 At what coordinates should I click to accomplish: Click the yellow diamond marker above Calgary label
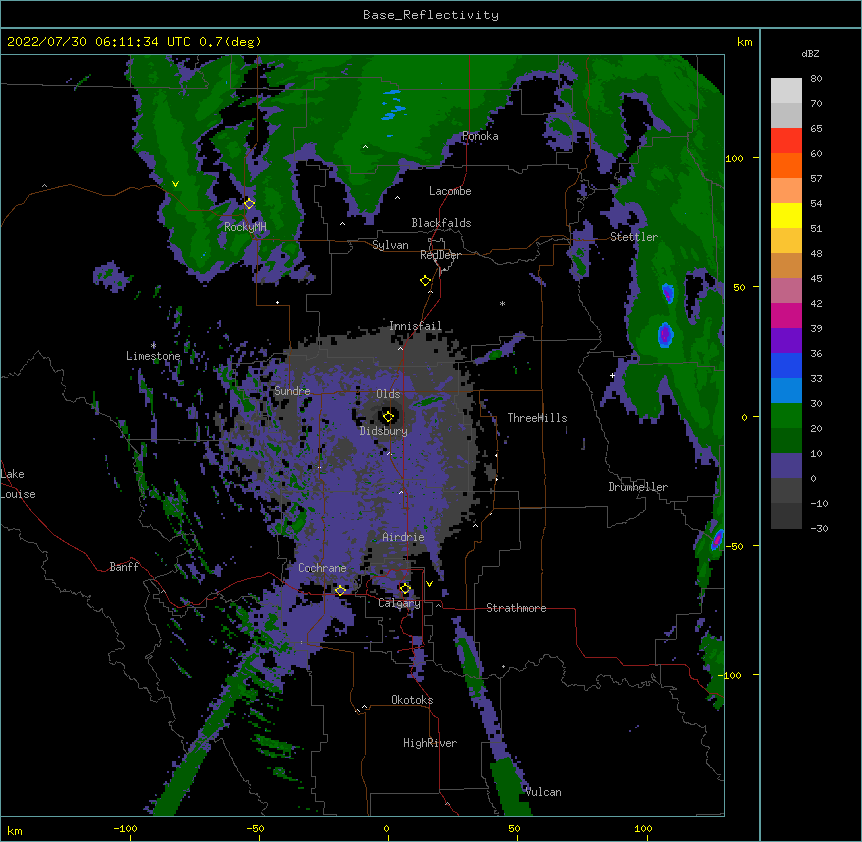pos(405,589)
